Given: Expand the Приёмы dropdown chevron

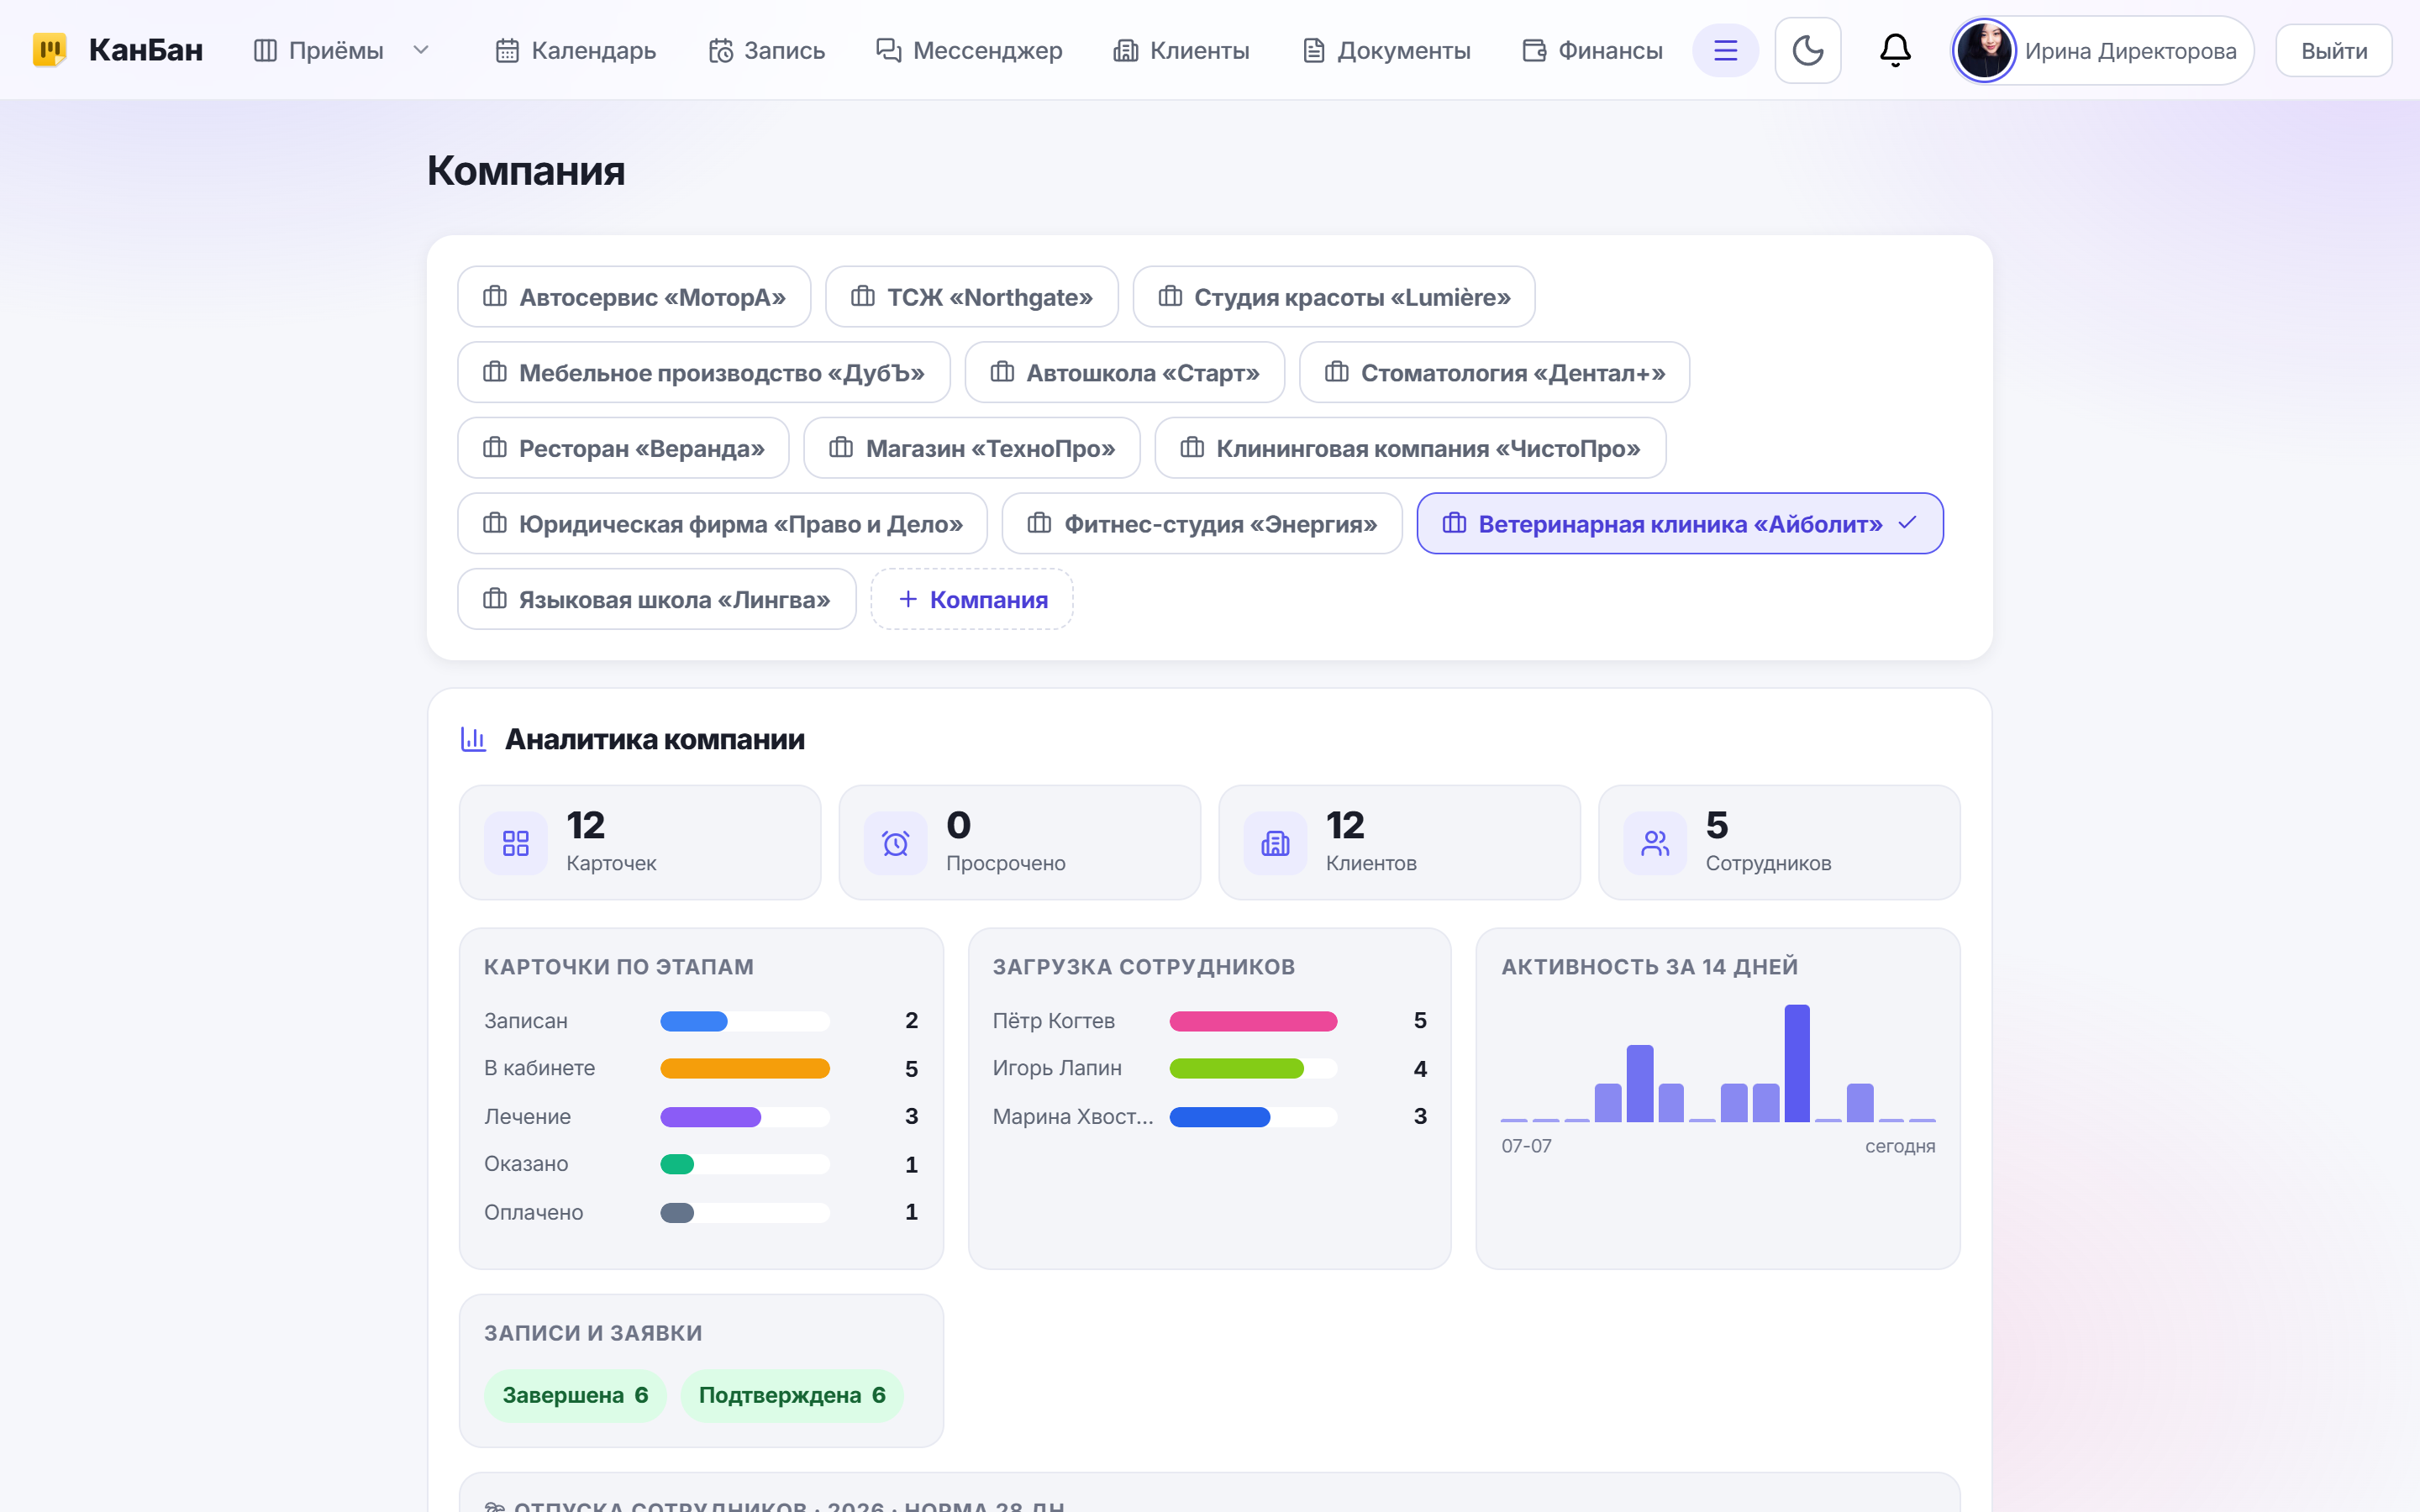Looking at the screenshot, I should 421,50.
